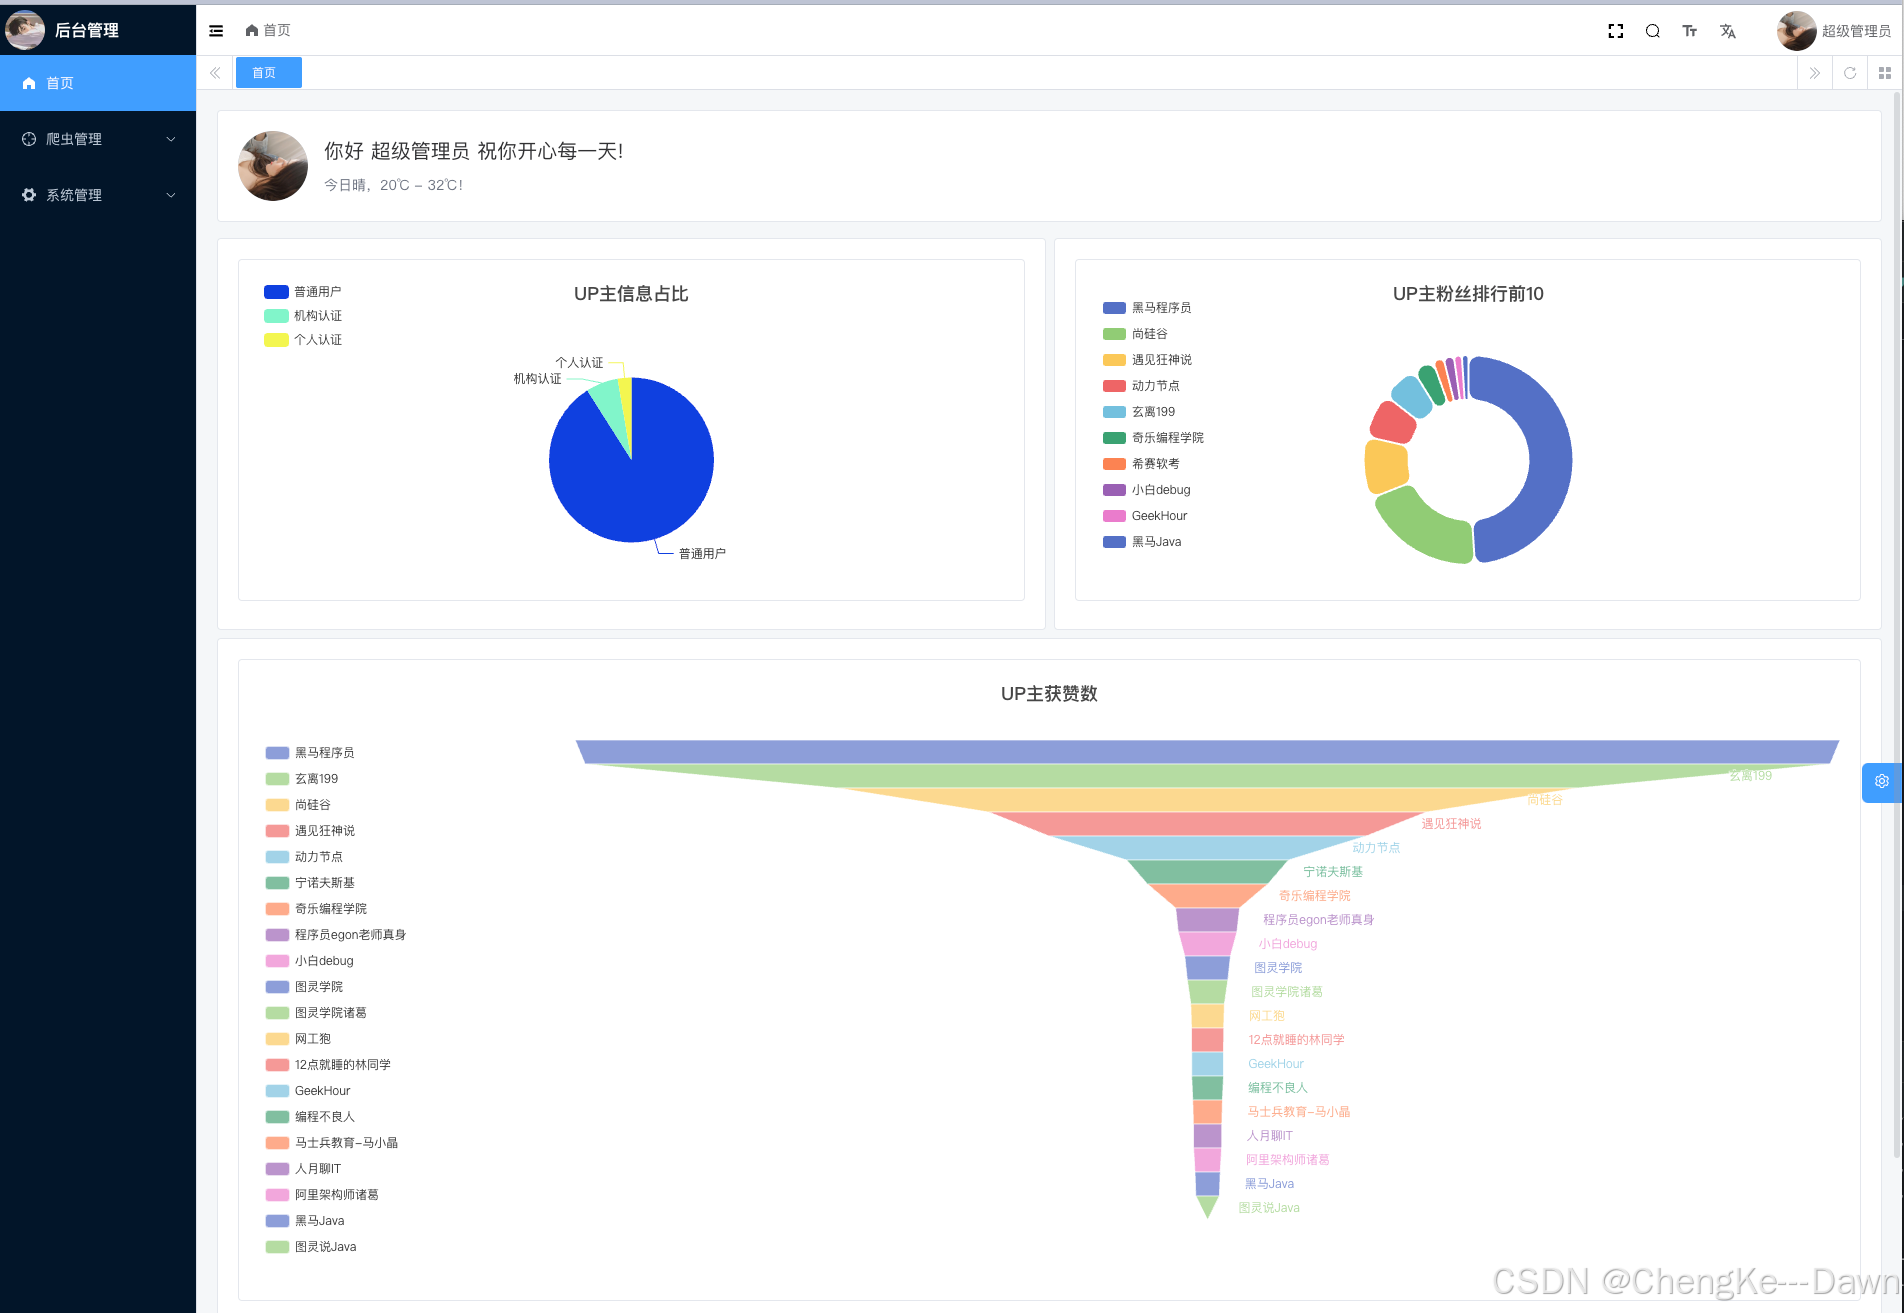Toggle GeekHour legend in donut chart
The height and width of the screenshot is (1313, 1904).
click(1145, 516)
